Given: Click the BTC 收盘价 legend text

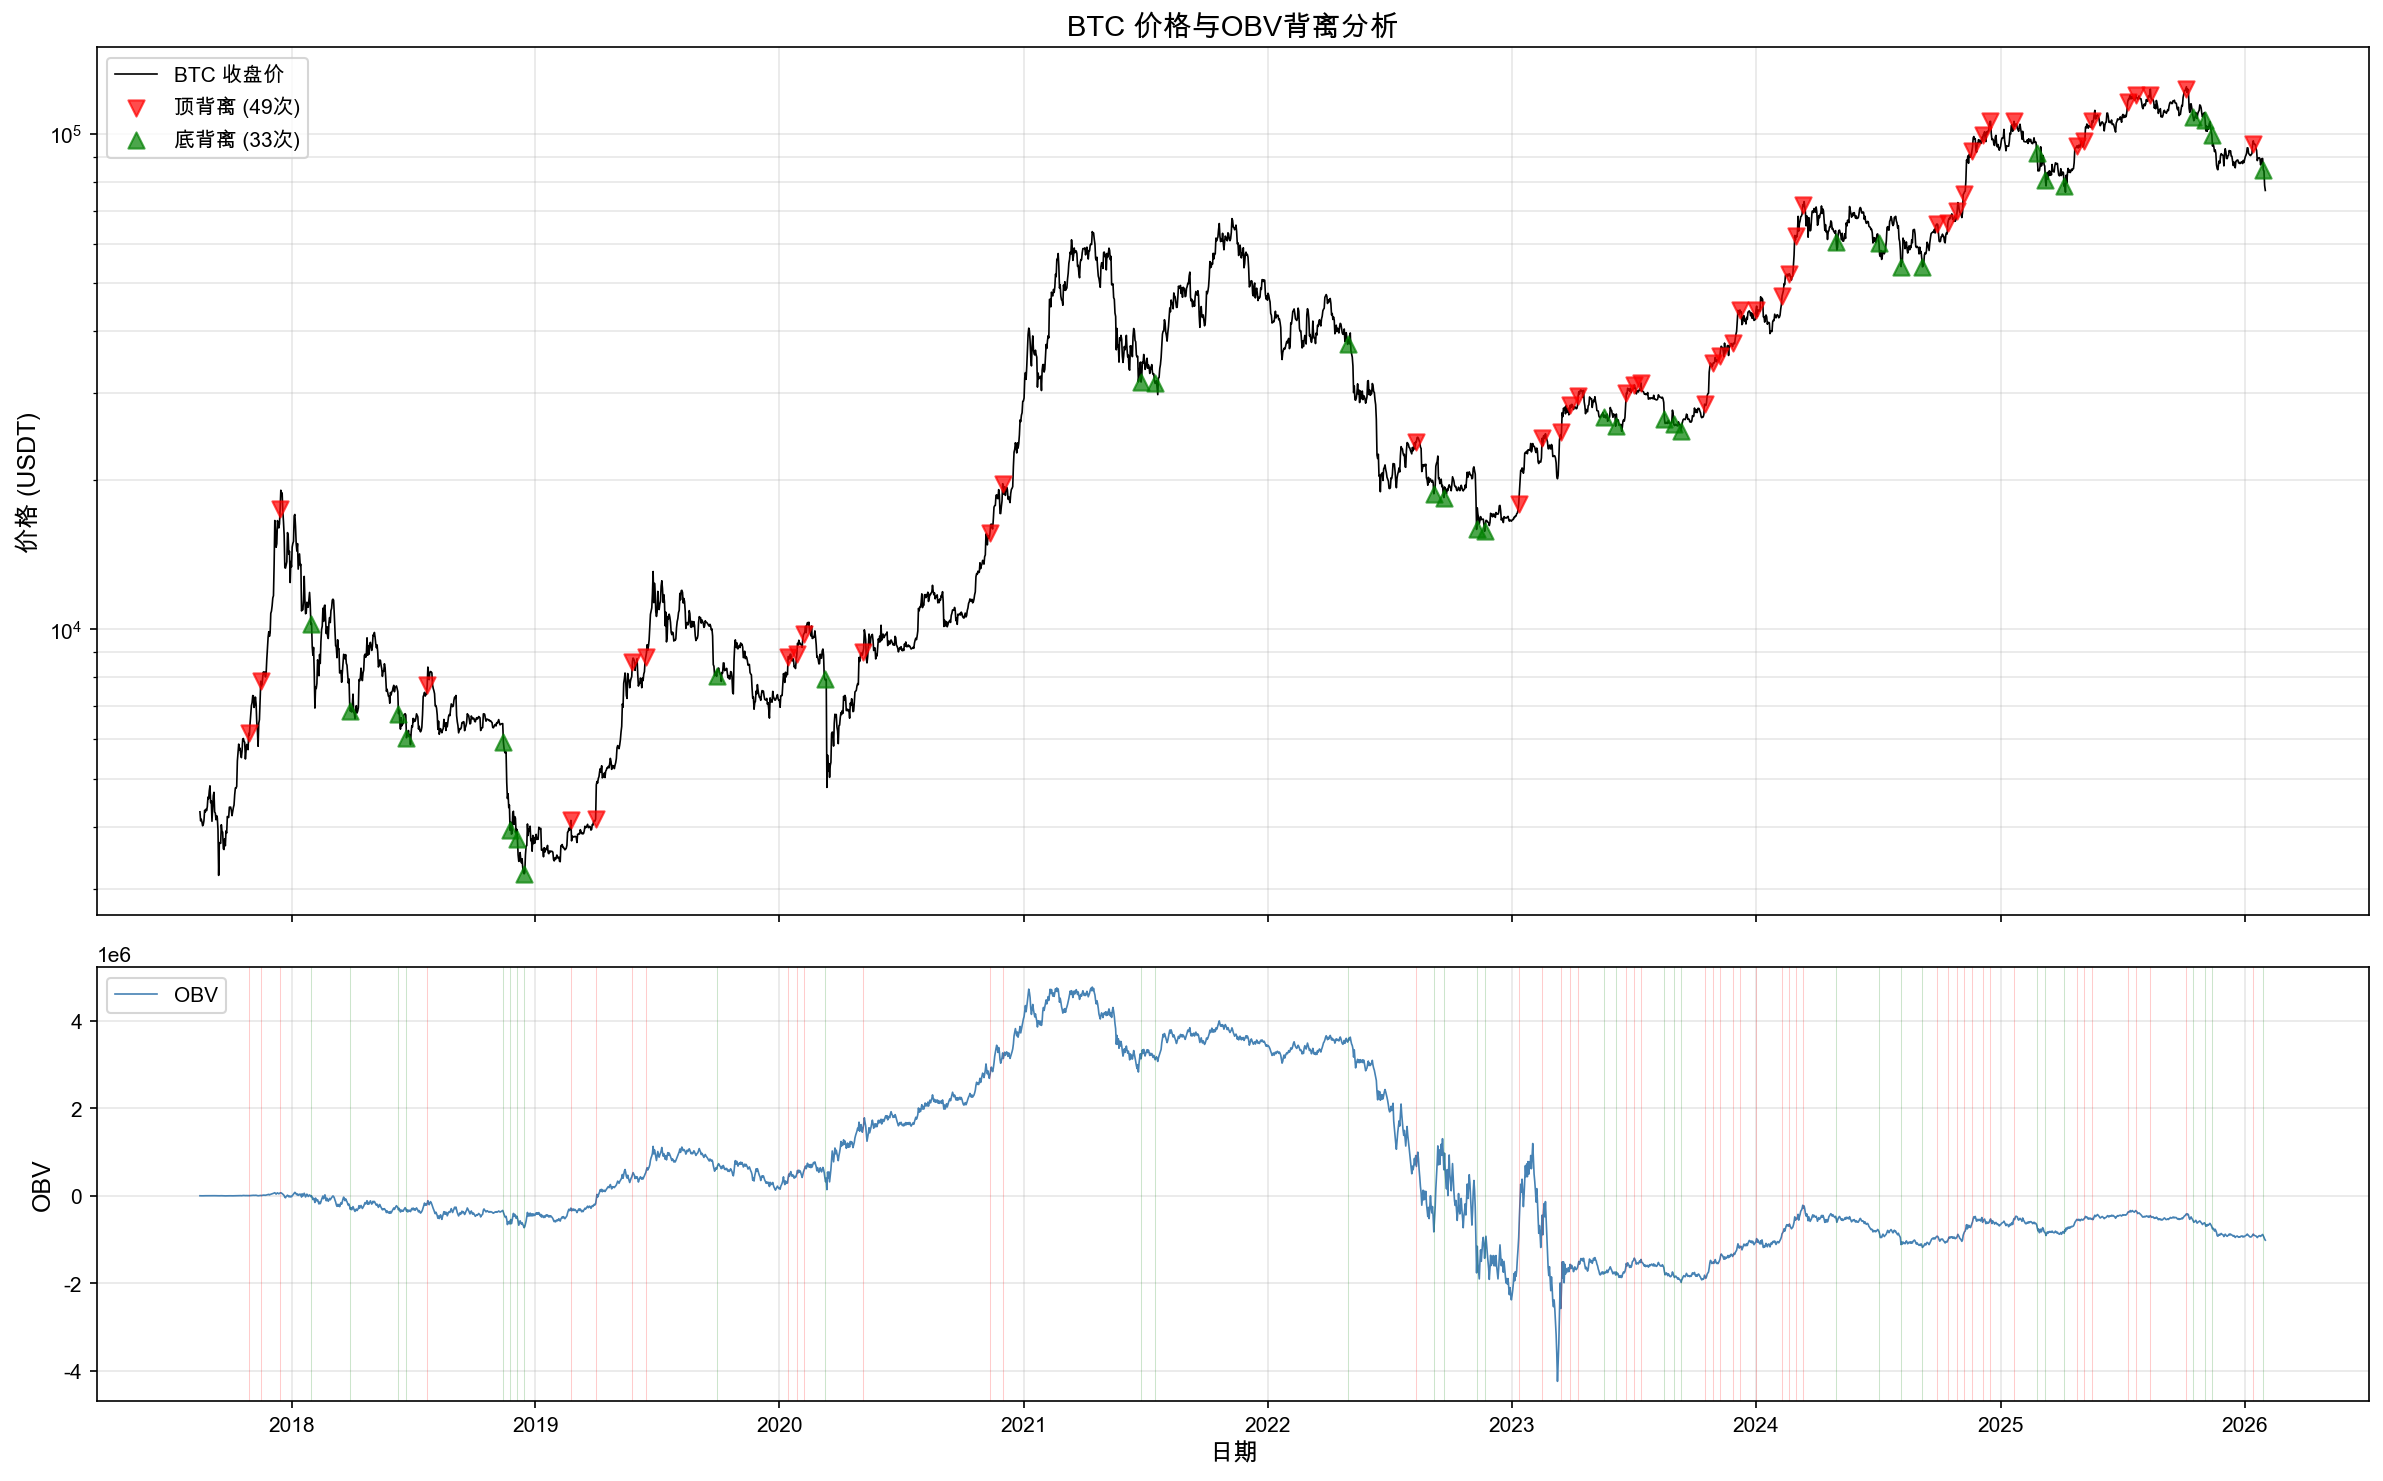Looking at the screenshot, I should 228,74.
